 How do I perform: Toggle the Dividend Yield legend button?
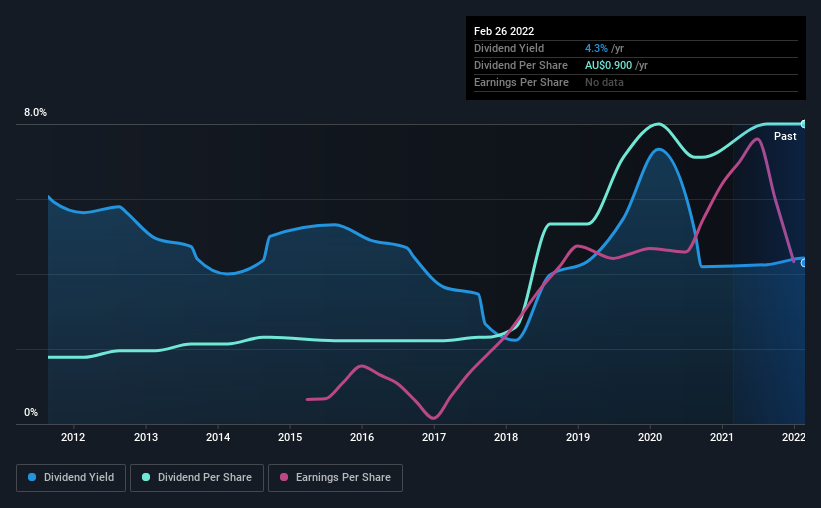pyautogui.click(x=71, y=478)
